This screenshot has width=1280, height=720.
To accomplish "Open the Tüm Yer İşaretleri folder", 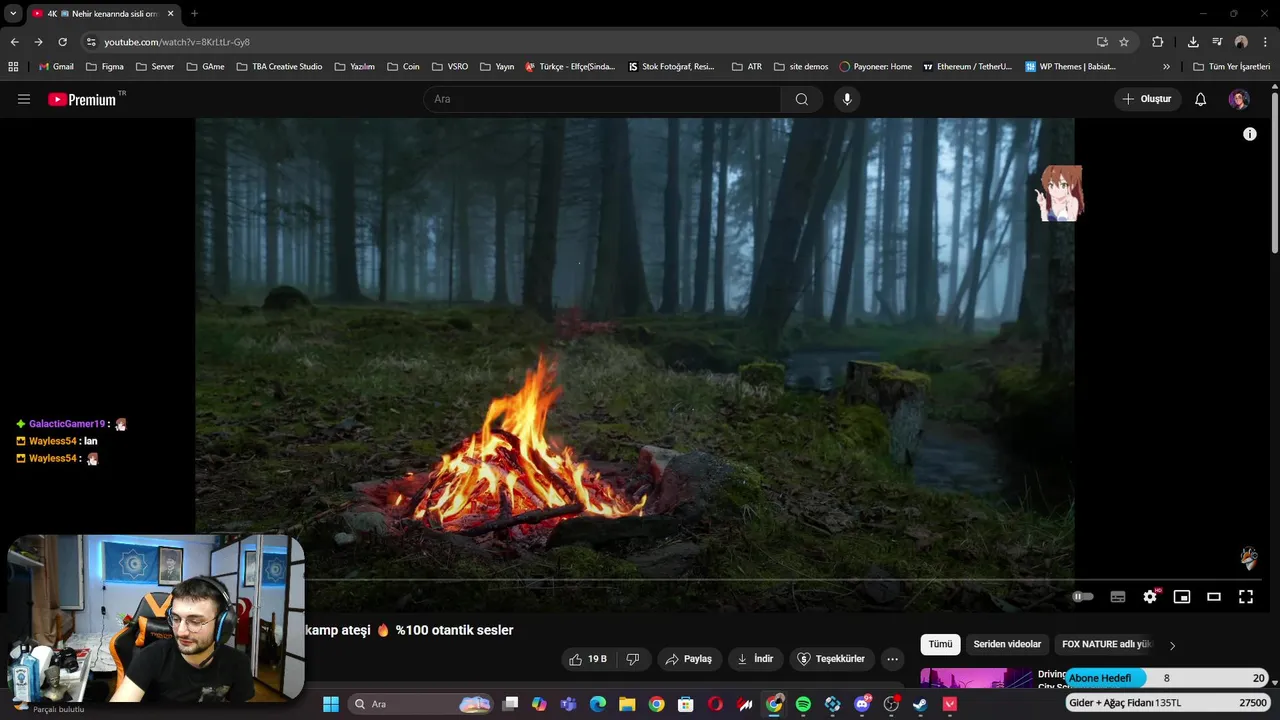I will (x=1231, y=67).
